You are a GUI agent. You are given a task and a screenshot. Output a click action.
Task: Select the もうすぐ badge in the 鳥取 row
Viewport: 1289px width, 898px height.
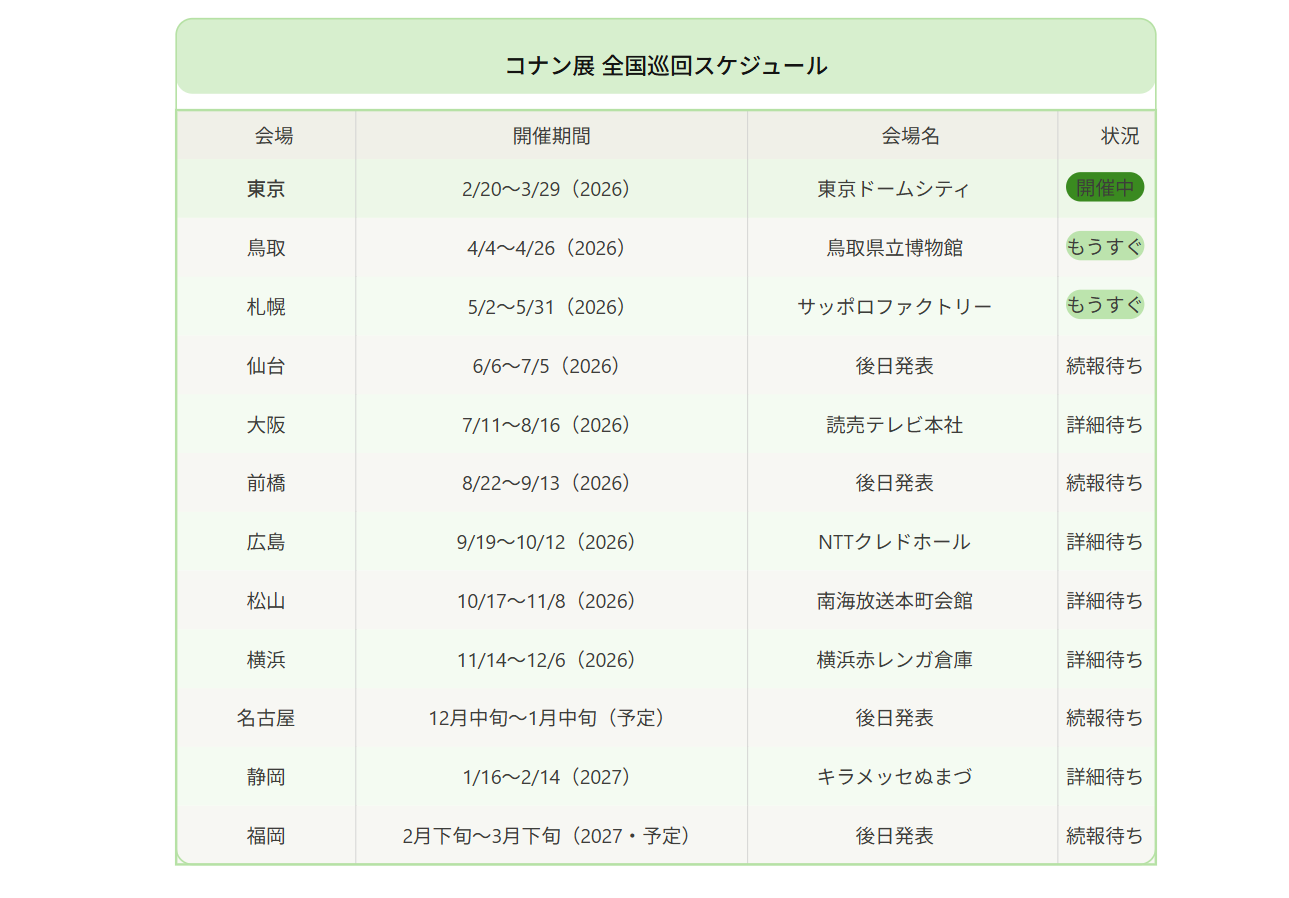point(1104,247)
